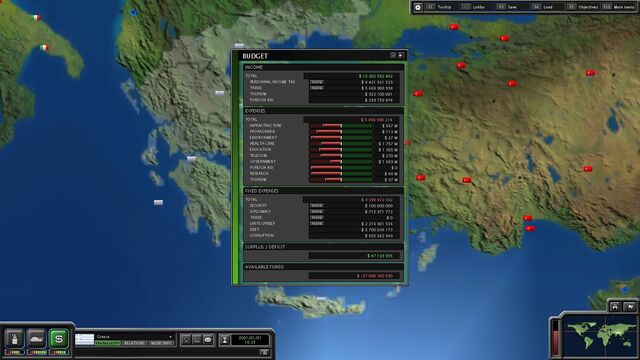Click the hourglass game speed icon

tap(224, 340)
